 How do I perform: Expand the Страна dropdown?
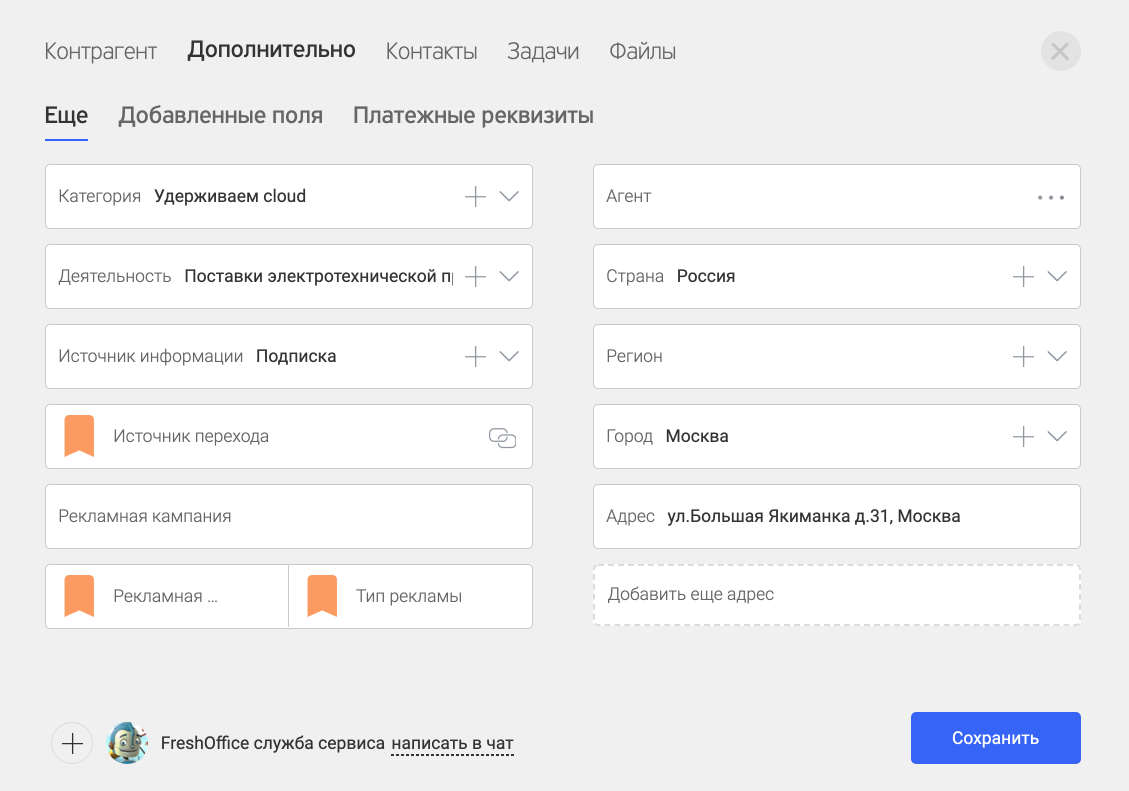1057,276
